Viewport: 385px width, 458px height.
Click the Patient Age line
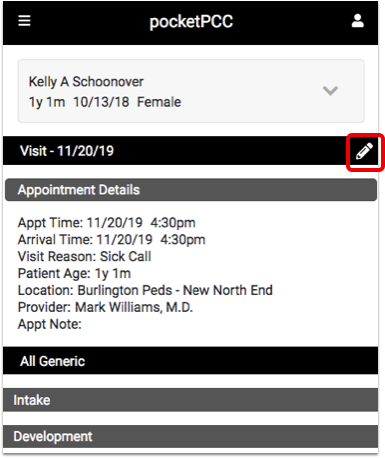(x=74, y=273)
